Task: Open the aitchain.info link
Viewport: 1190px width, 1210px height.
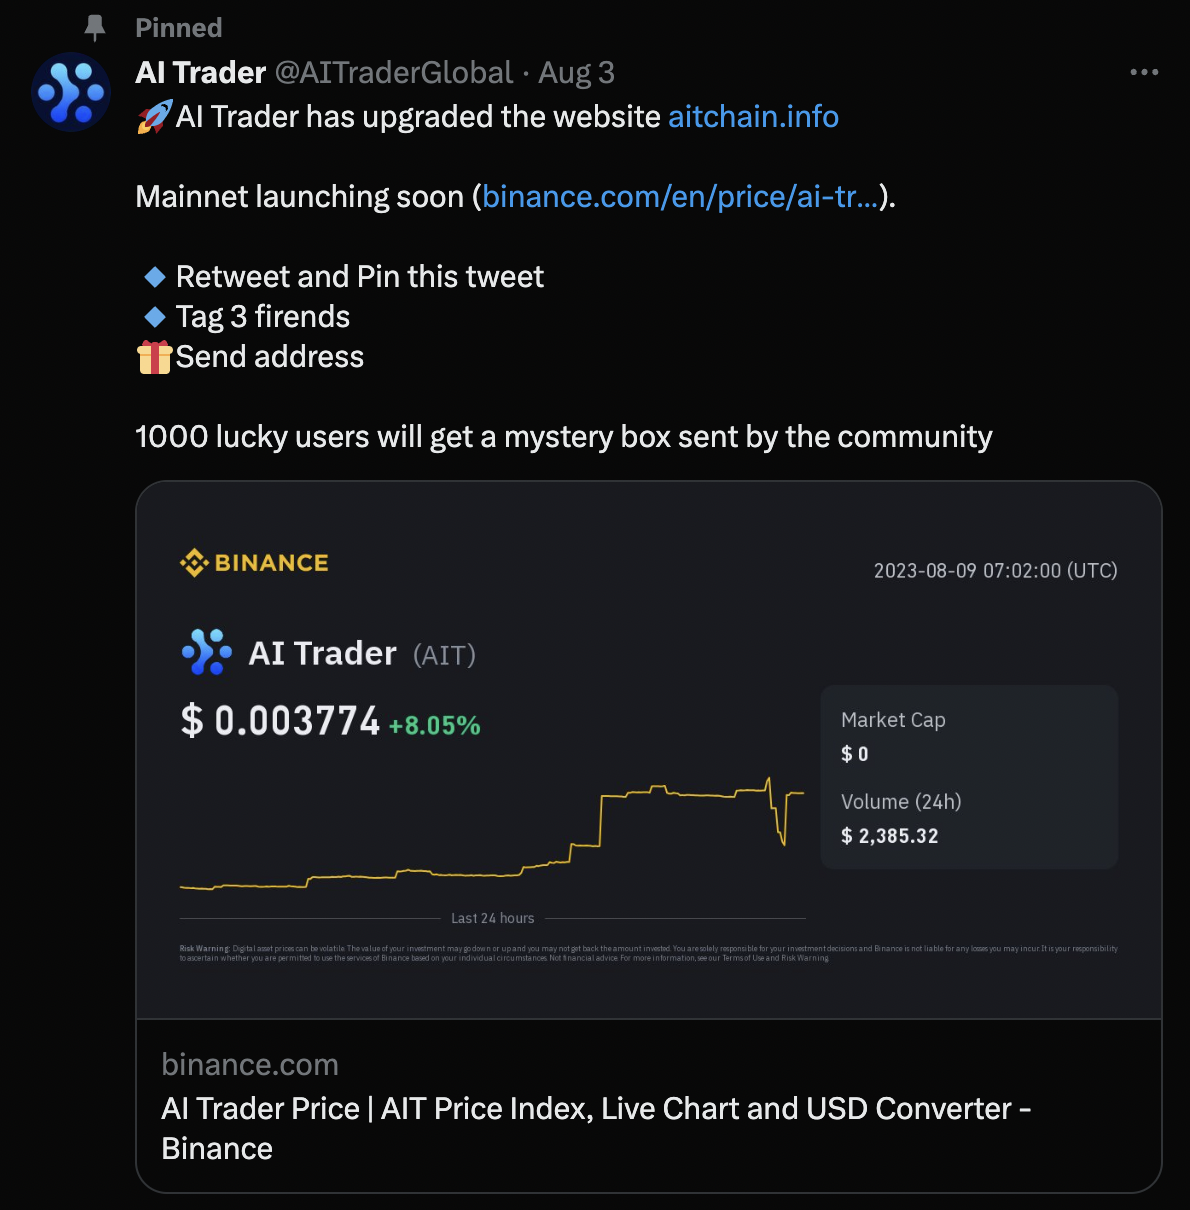Action: click(x=753, y=117)
